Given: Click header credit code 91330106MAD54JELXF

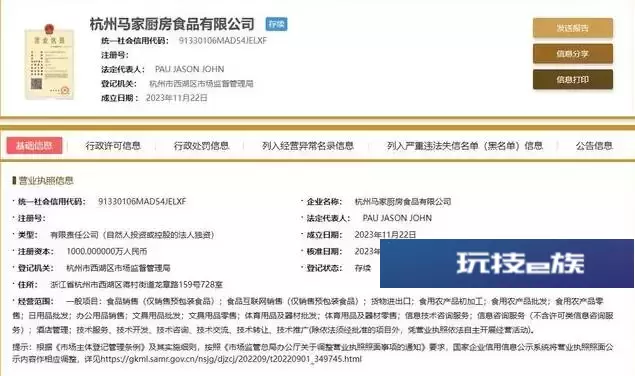Looking at the screenshot, I should coord(223,41).
